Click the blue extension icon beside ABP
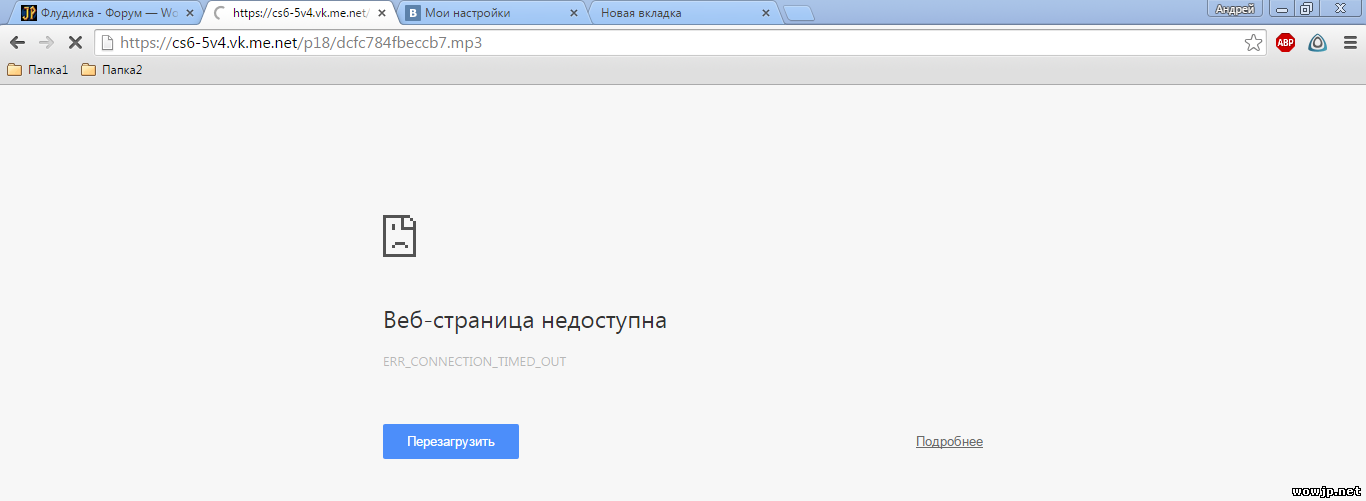This screenshot has width=1366, height=501. tap(1318, 43)
